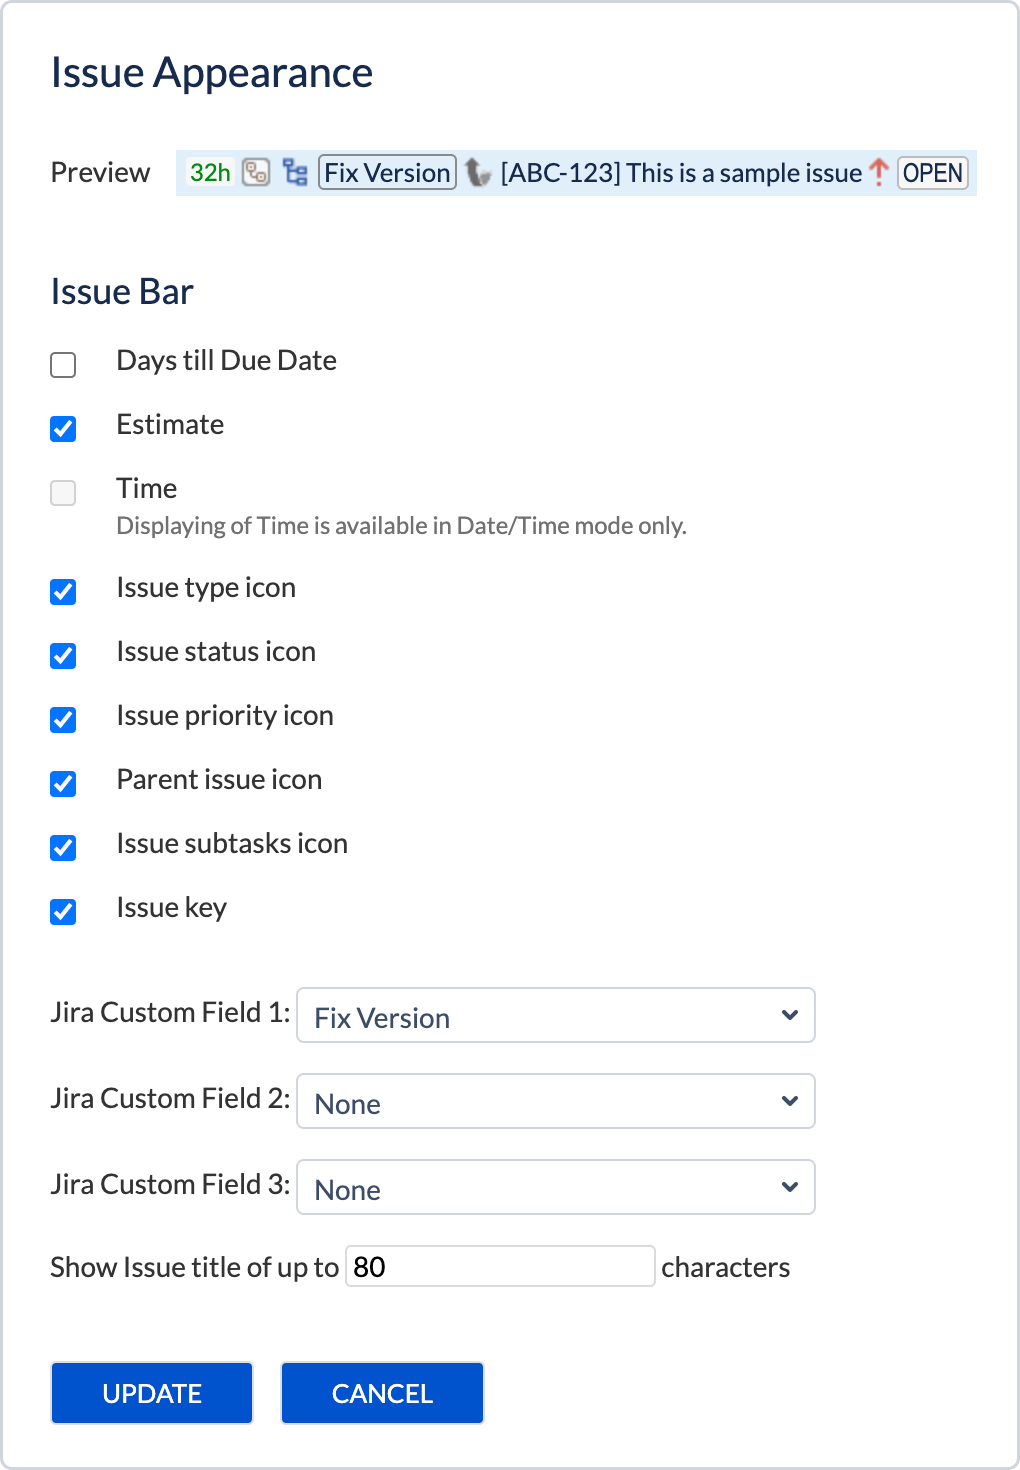Turn off the Issue status icon option
Image resolution: width=1020 pixels, height=1470 pixels.
pyautogui.click(x=63, y=656)
